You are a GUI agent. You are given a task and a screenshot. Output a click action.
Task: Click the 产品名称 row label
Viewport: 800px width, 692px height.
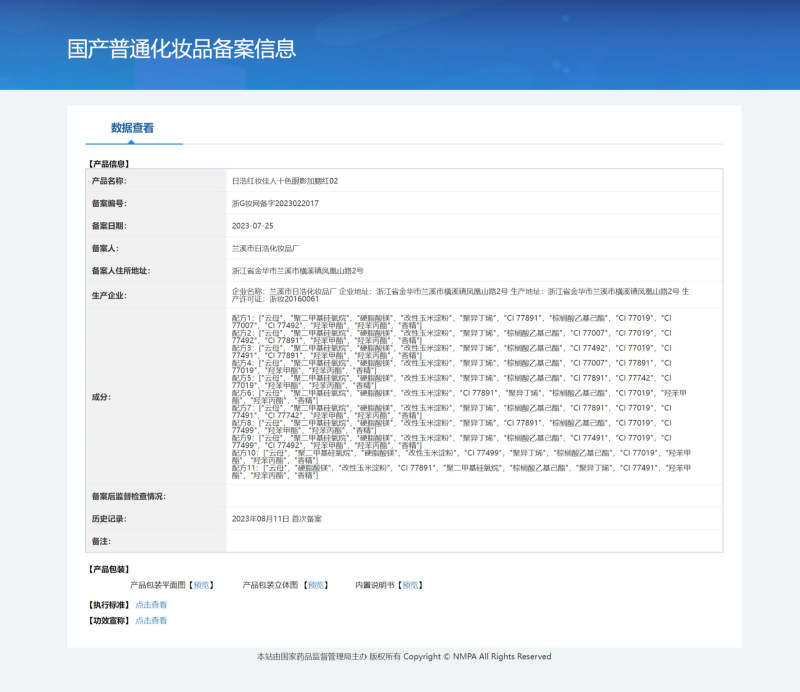pyautogui.click(x=109, y=181)
